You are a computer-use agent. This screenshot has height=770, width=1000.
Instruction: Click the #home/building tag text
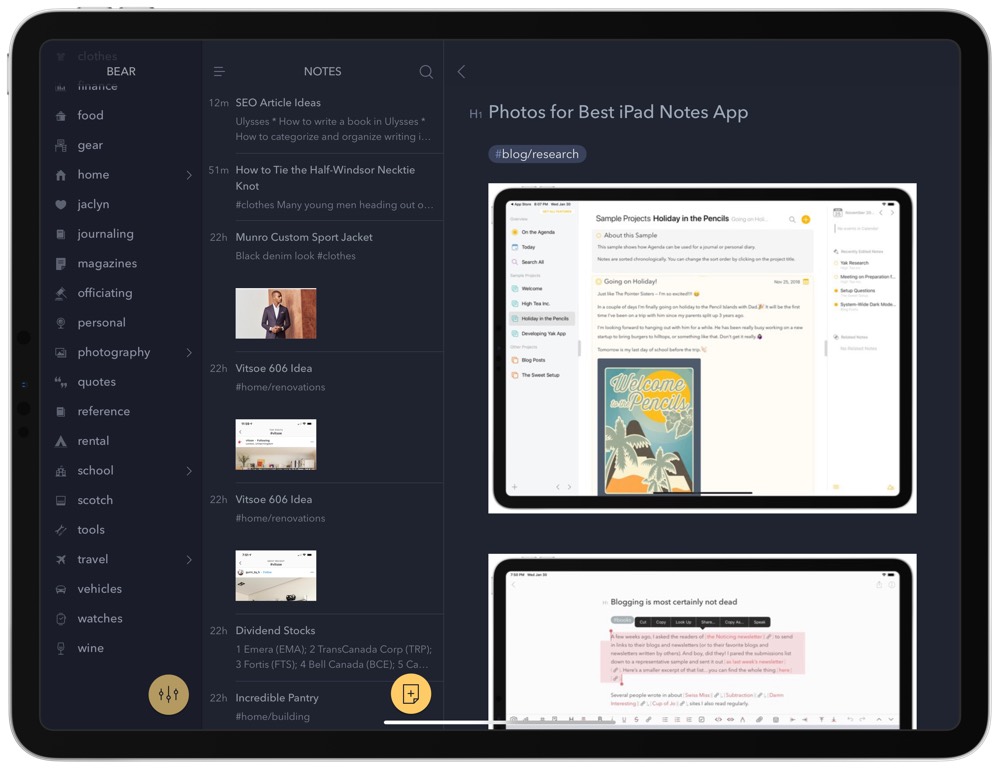pos(272,716)
